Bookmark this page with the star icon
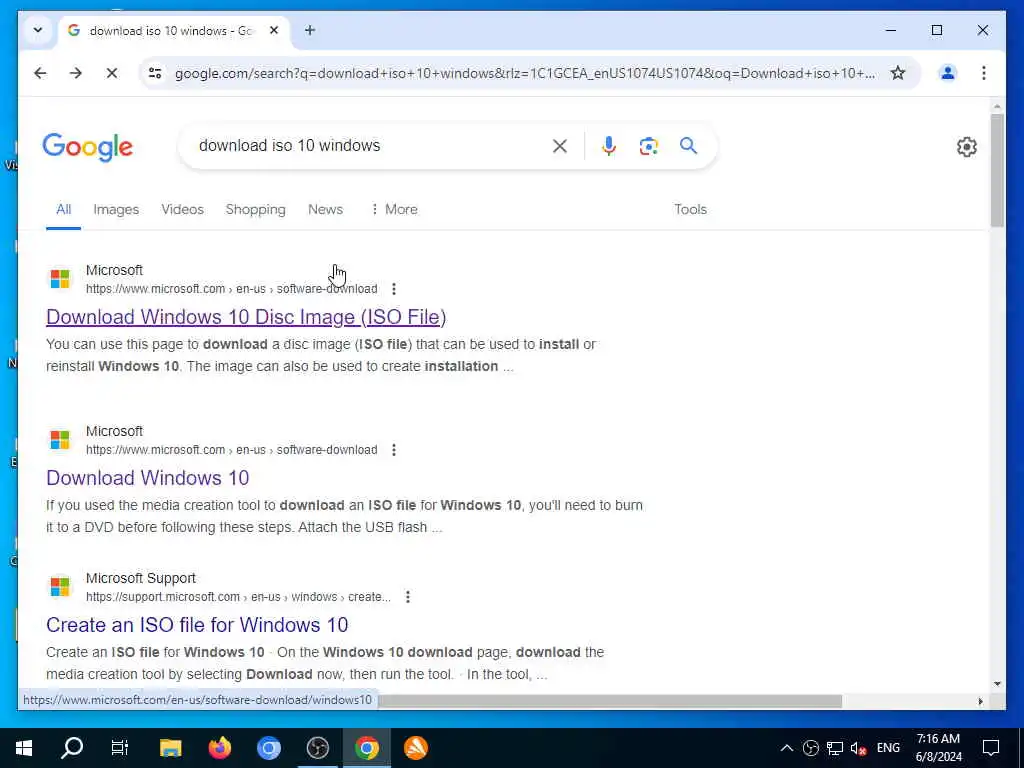Screen dimensions: 1024x768 pyautogui.click(x=898, y=72)
